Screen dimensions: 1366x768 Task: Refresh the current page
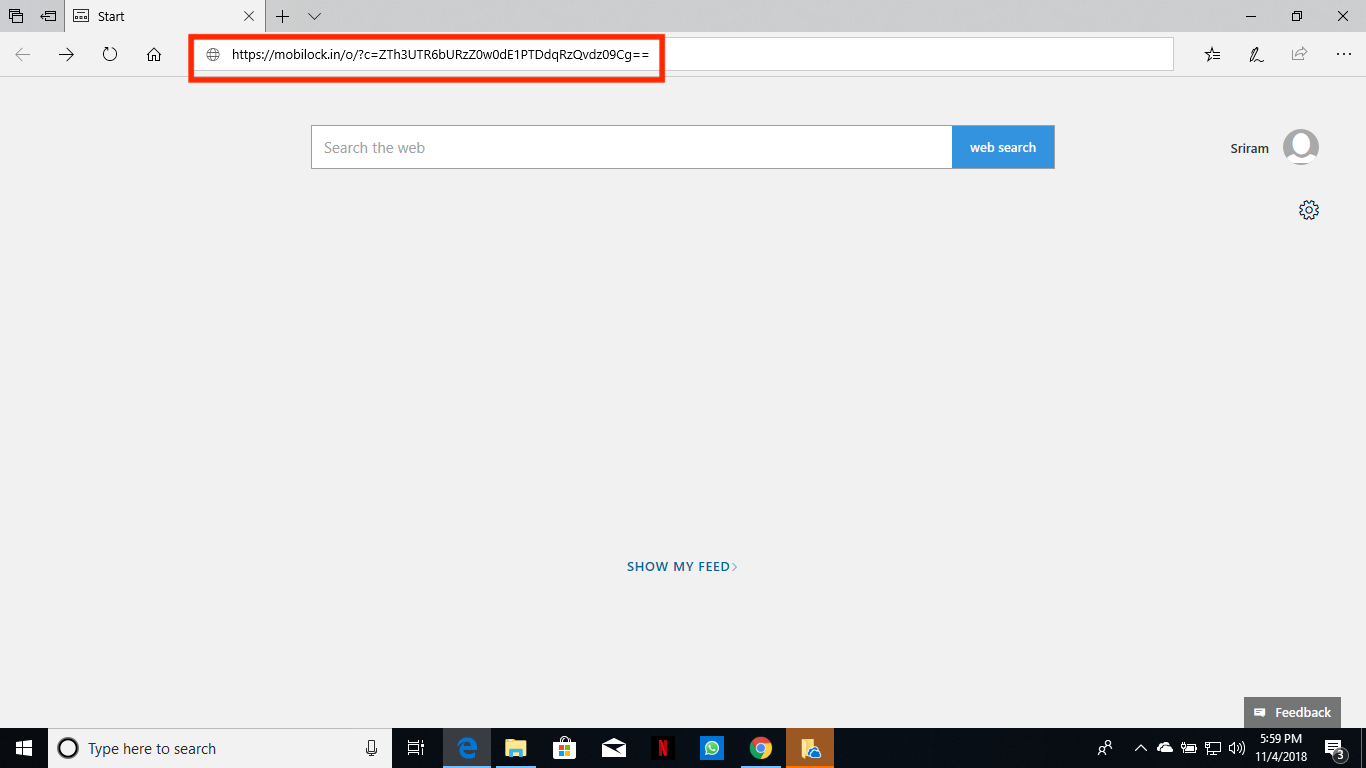coord(110,54)
